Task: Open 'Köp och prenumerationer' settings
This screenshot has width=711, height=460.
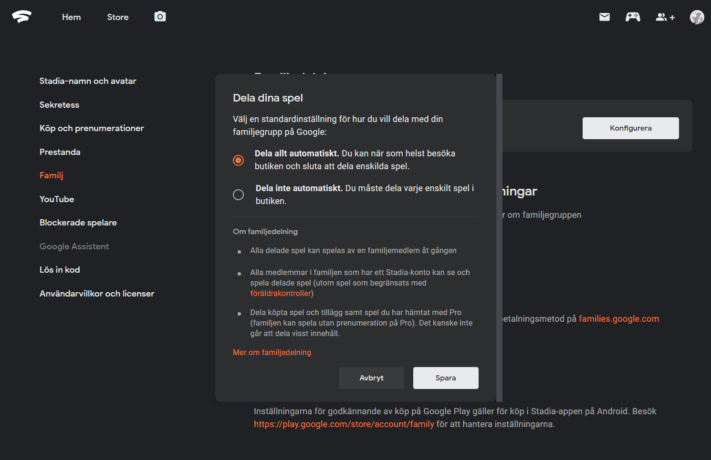Action: pos(92,128)
